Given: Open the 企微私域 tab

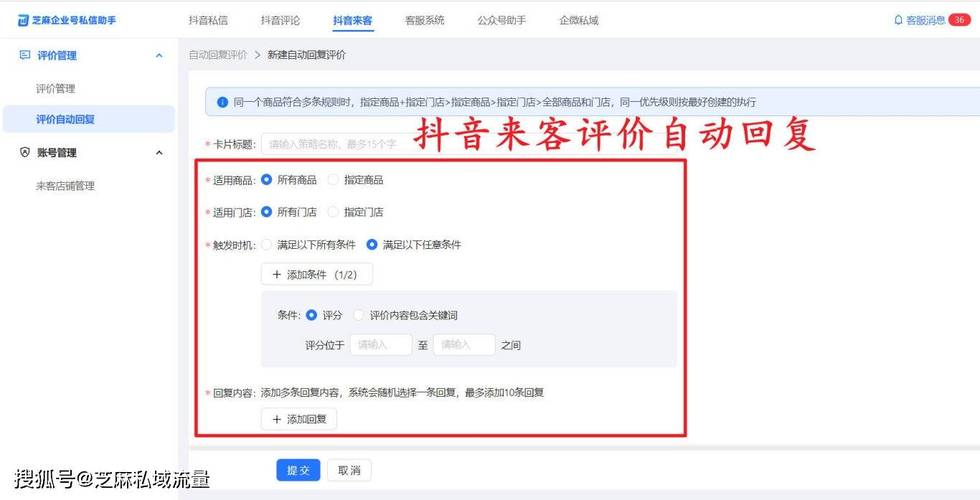Looking at the screenshot, I should [x=579, y=21].
